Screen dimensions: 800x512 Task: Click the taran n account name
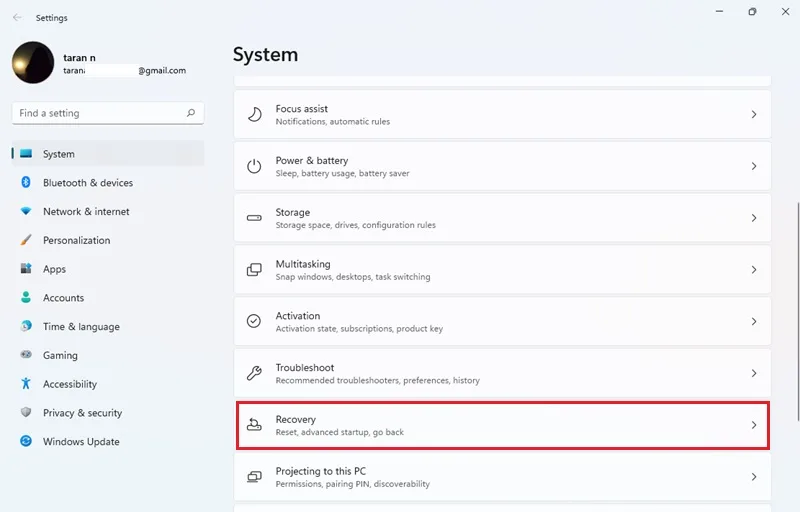click(x=79, y=58)
